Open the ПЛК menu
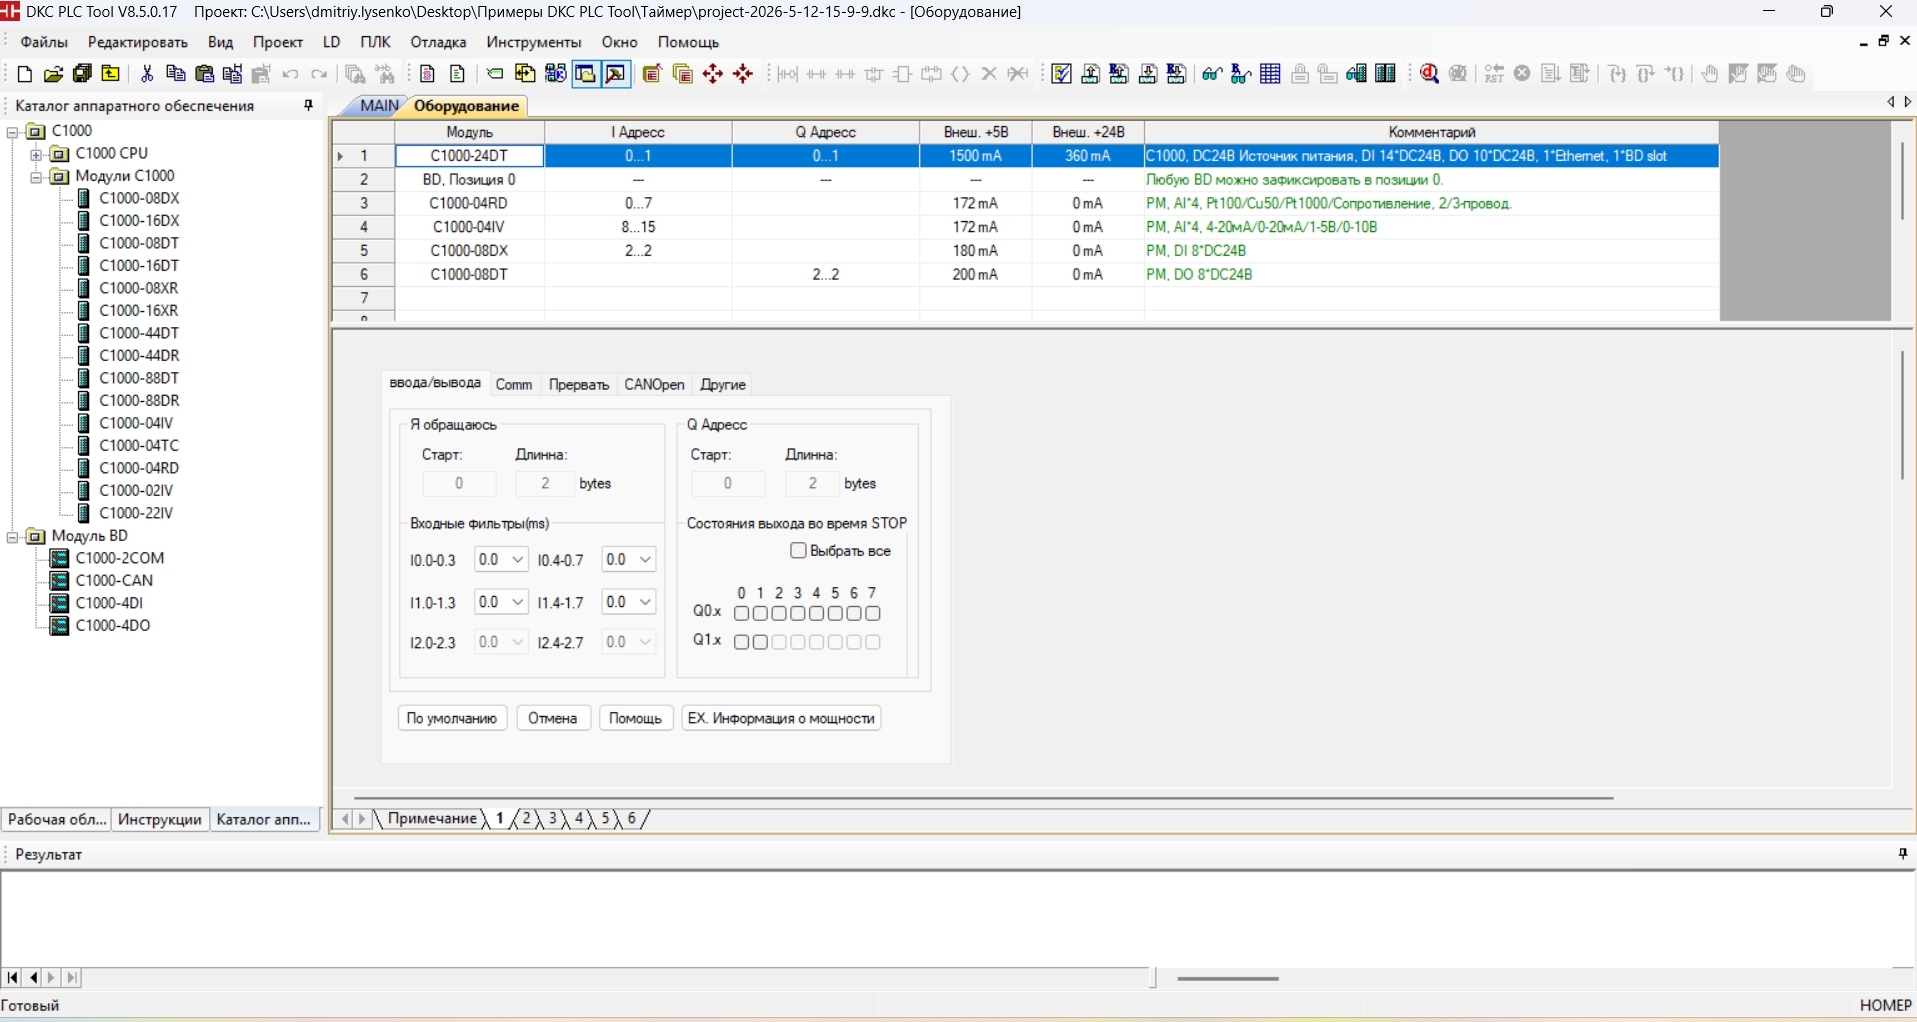 pos(376,42)
